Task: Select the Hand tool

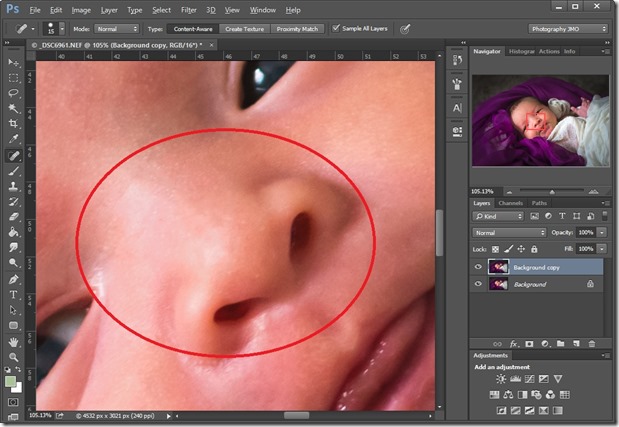Action: click(13, 342)
